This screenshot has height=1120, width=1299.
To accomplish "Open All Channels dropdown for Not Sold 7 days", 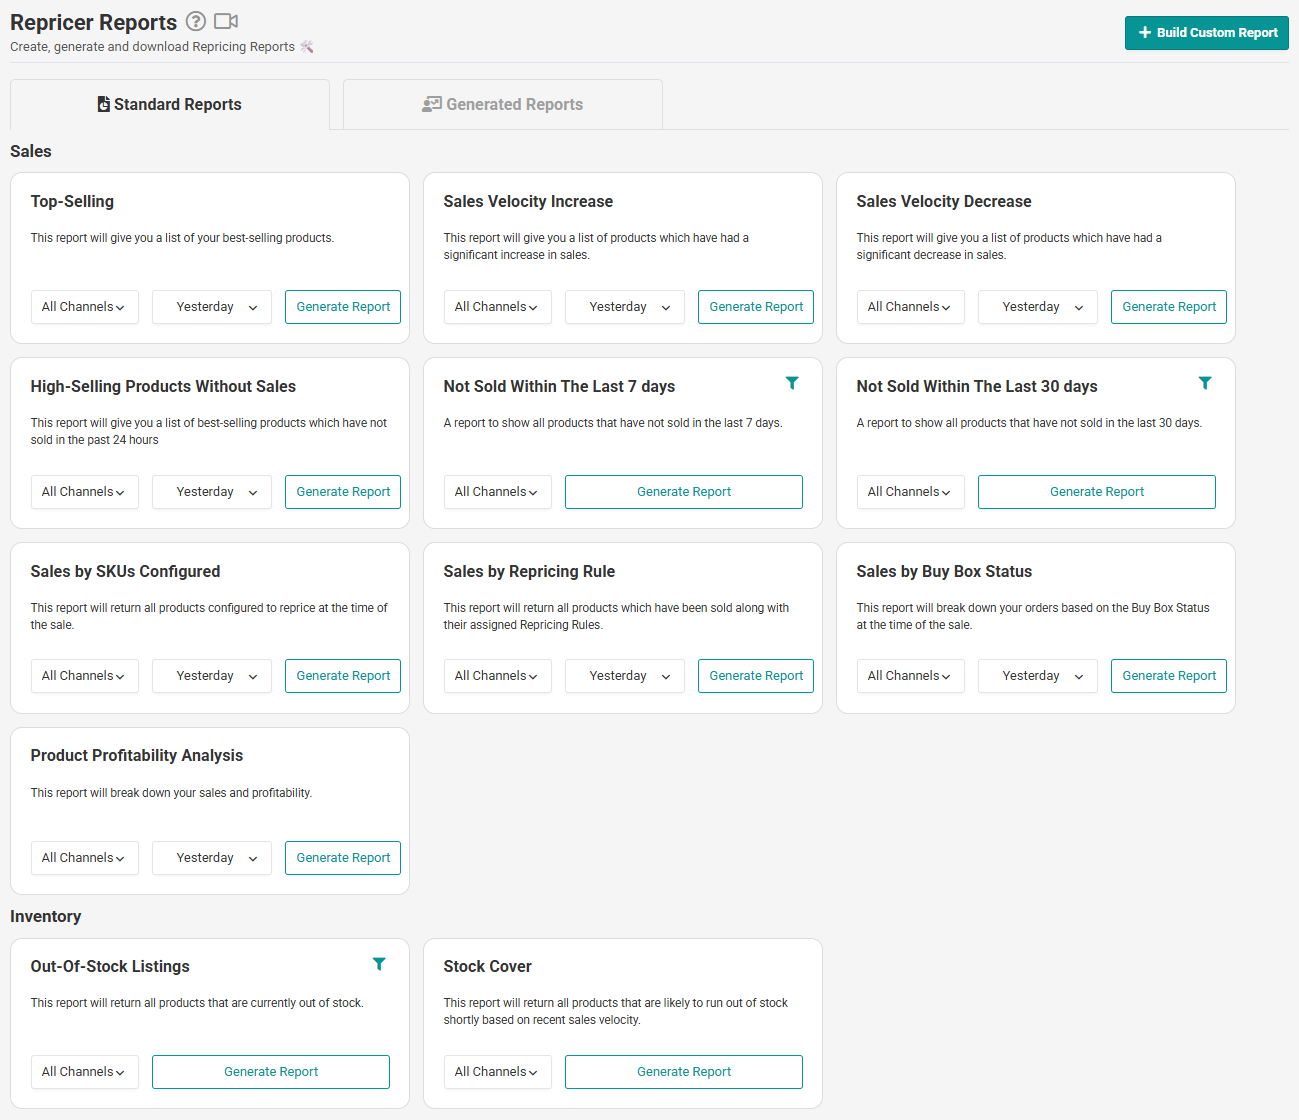I will click(x=497, y=492).
